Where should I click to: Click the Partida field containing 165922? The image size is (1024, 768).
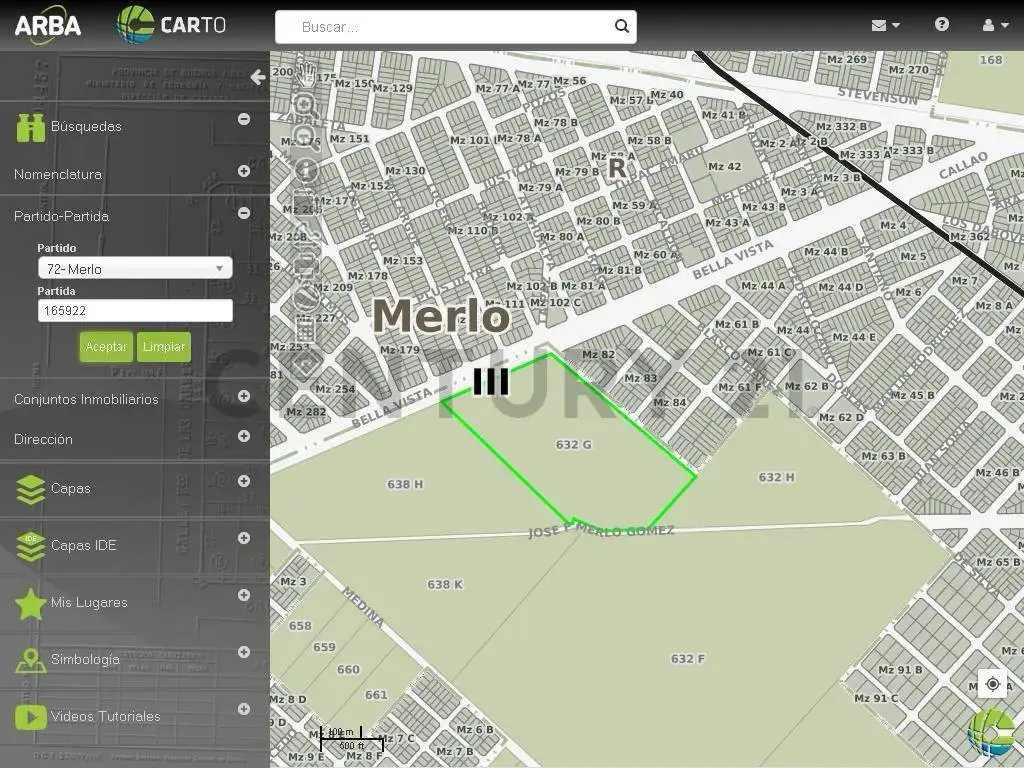(135, 311)
